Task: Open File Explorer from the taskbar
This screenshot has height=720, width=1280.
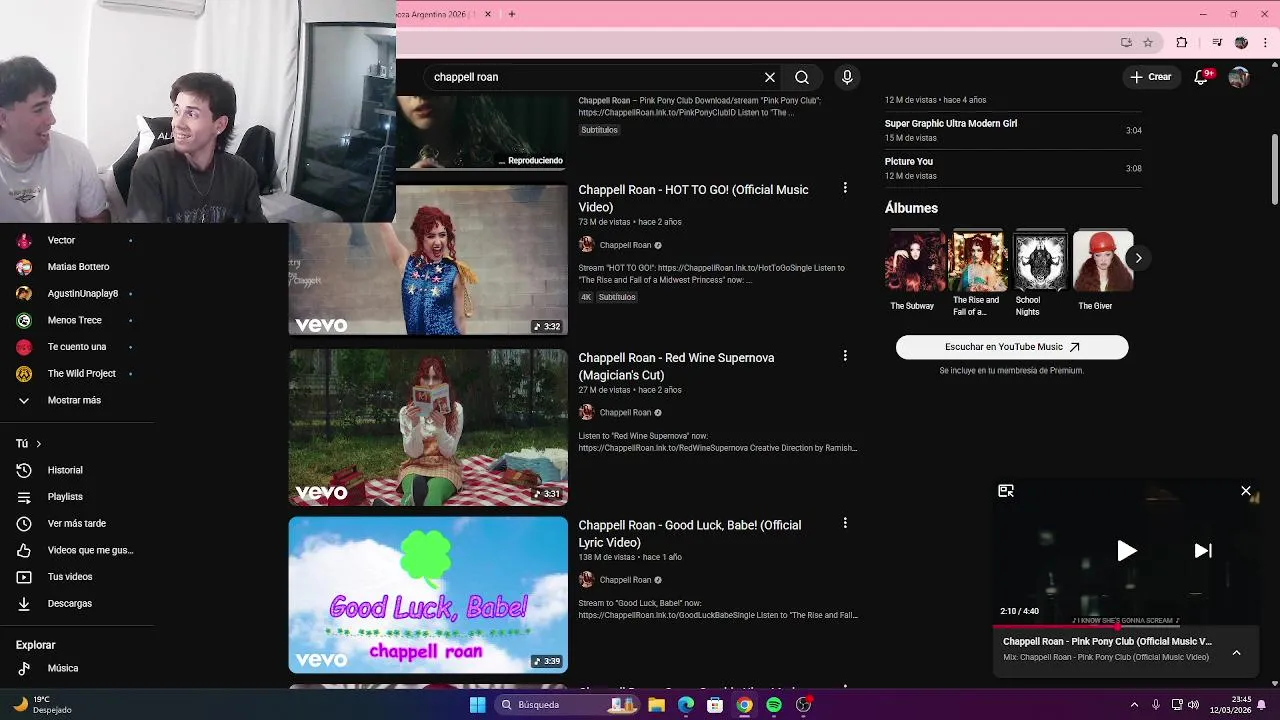Action: pyautogui.click(x=656, y=705)
